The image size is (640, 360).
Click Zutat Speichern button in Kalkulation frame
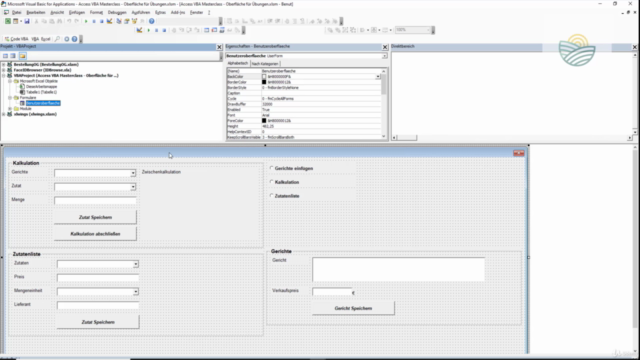(96, 217)
